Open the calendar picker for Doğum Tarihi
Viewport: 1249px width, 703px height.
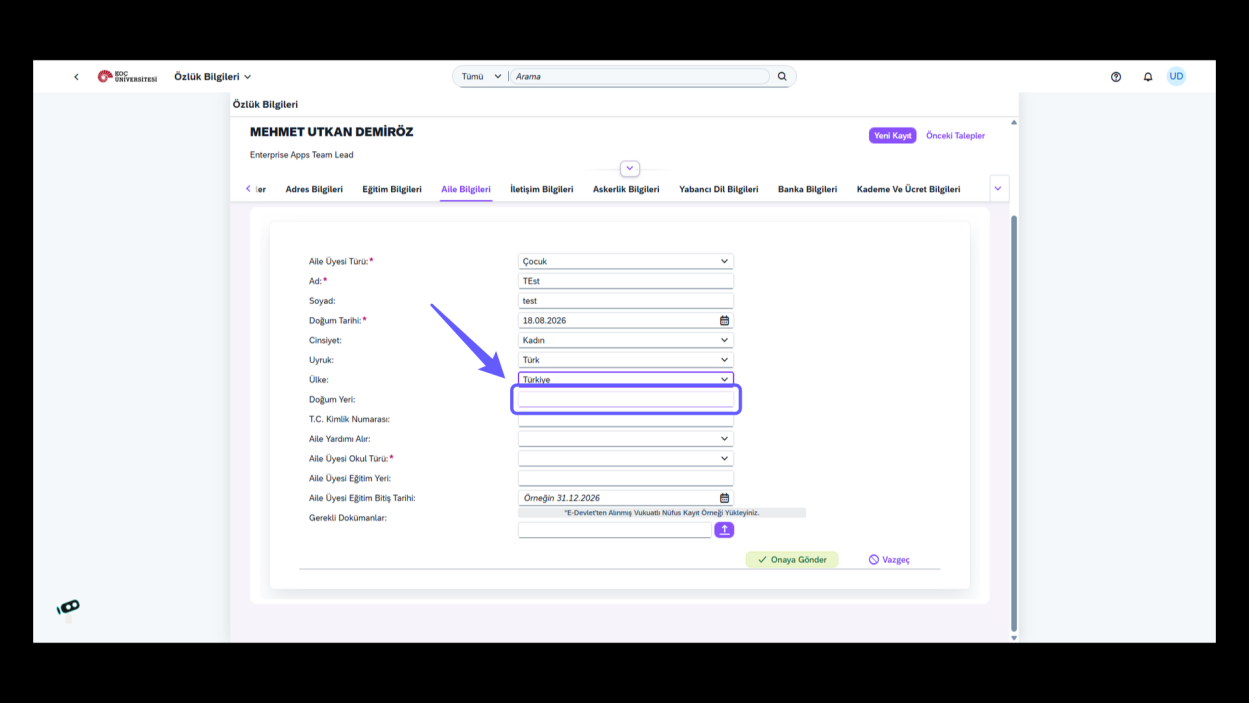(725, 321)
